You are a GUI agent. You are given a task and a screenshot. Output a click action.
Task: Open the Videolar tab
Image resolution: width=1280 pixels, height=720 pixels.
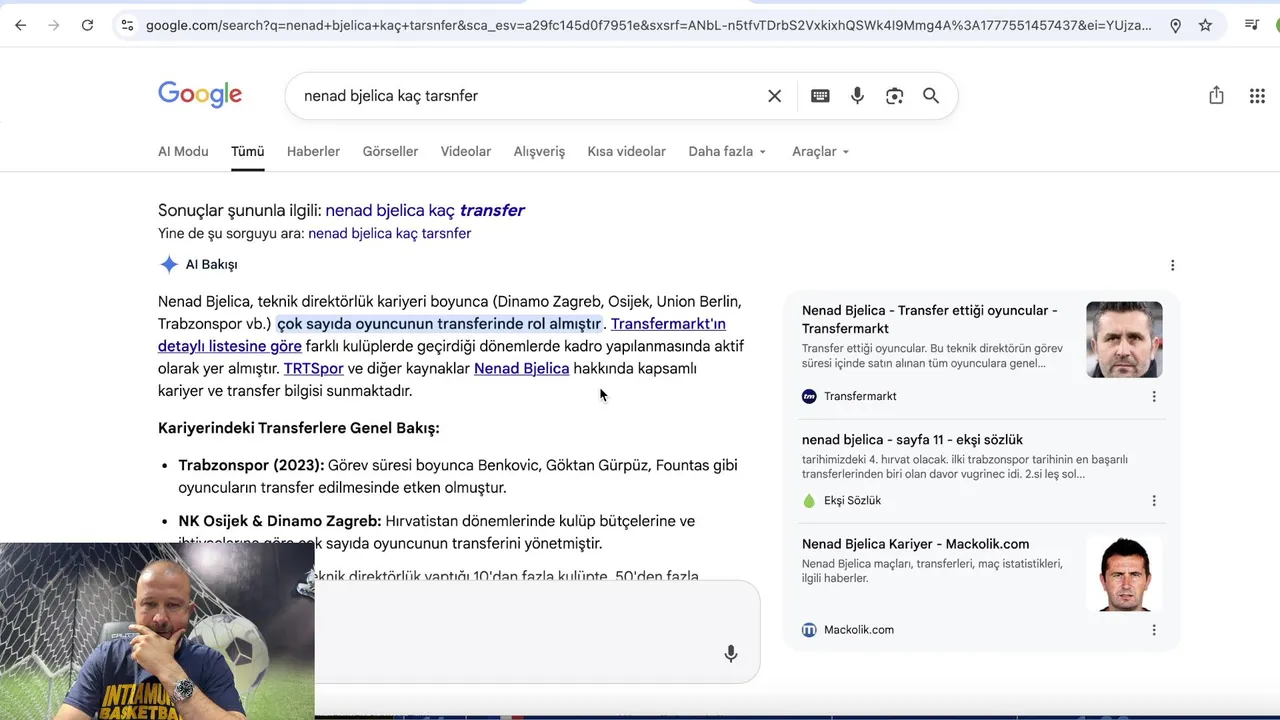pos(466,152)
